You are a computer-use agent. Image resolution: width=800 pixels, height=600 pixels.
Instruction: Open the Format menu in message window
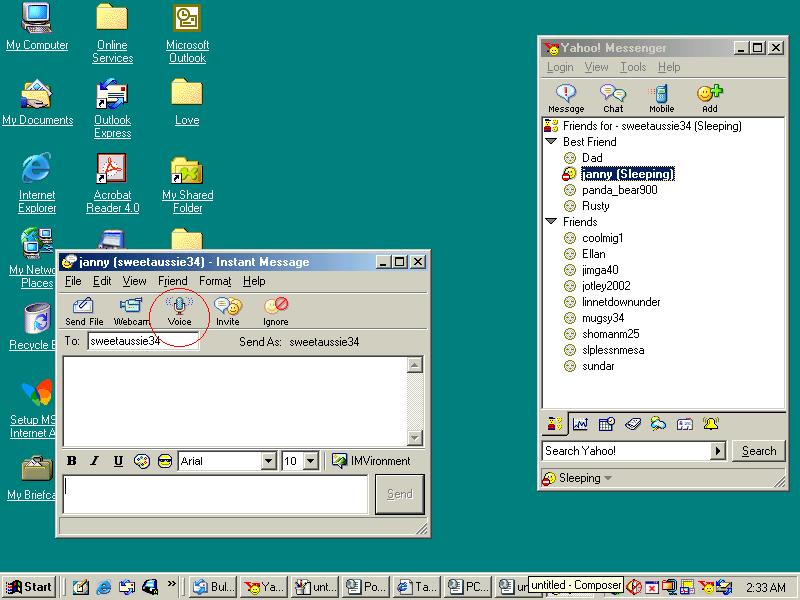[215, 282]
